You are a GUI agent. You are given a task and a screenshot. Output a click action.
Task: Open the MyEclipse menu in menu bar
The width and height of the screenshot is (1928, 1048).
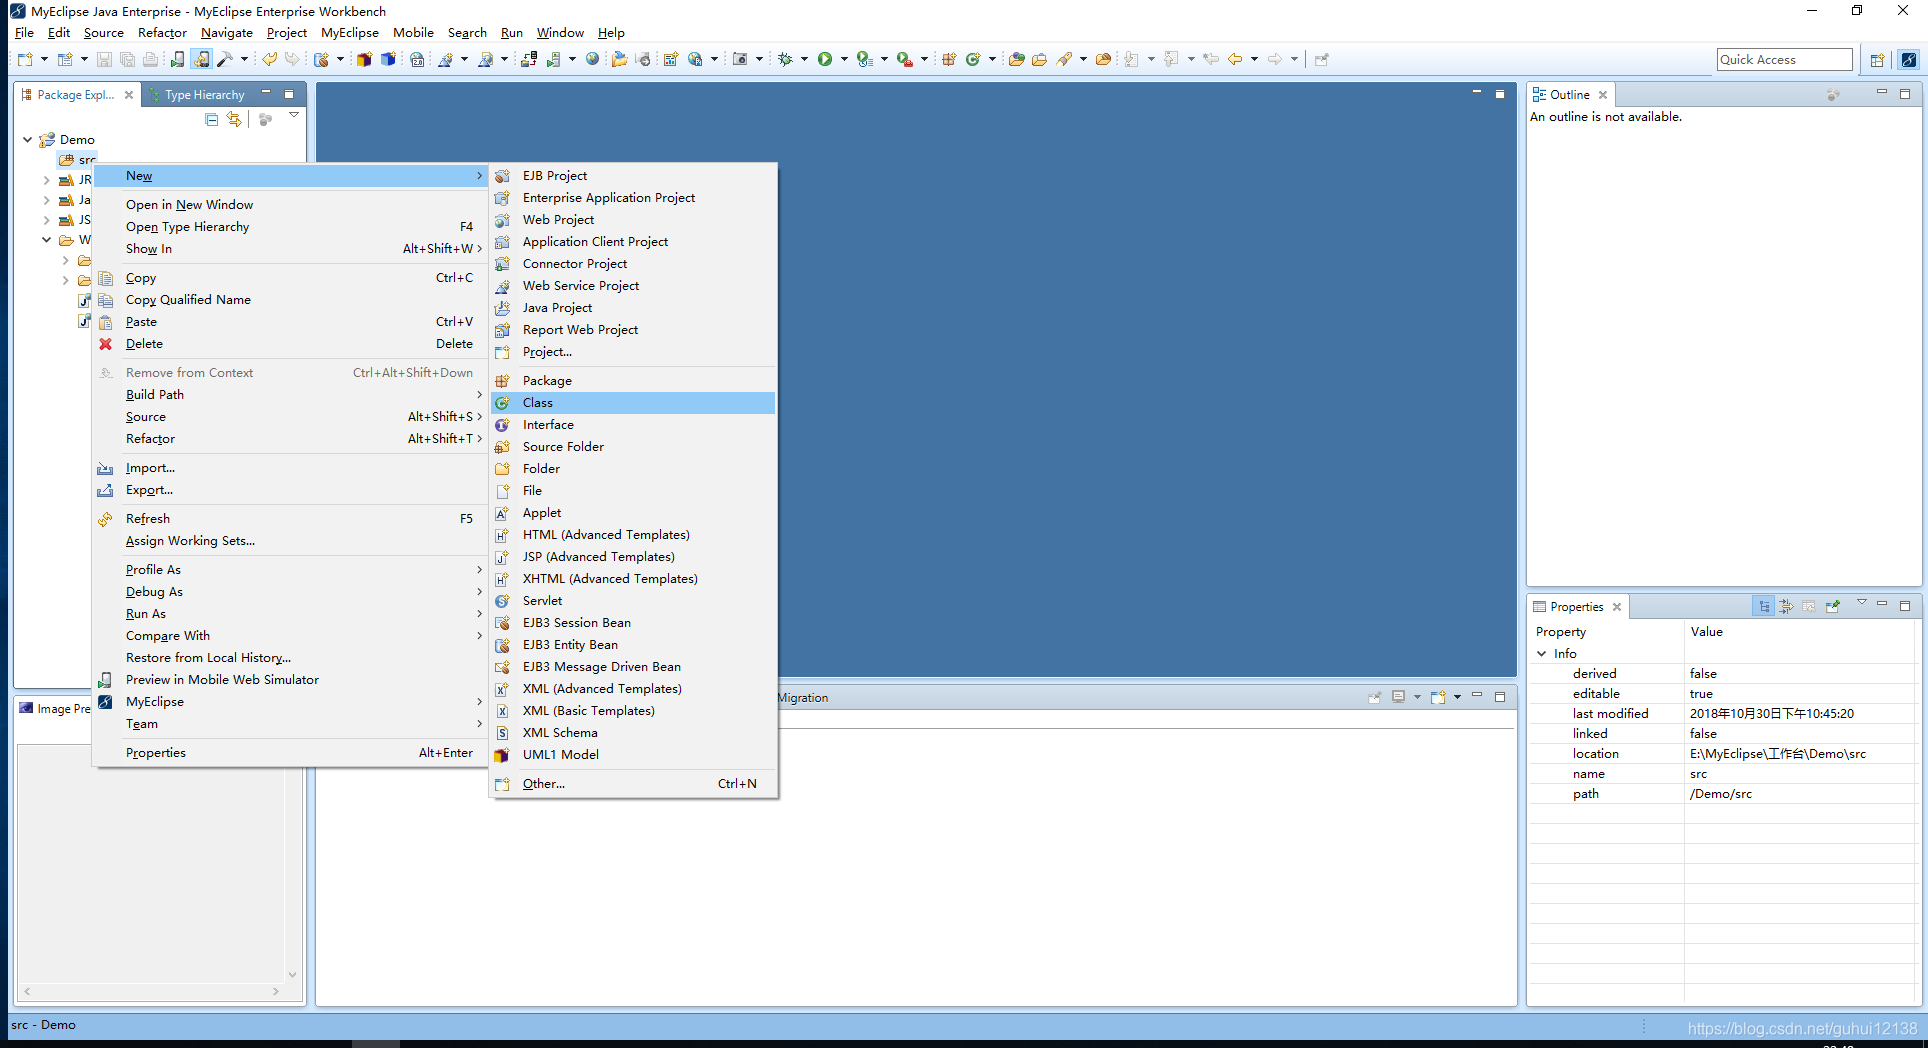350,33
